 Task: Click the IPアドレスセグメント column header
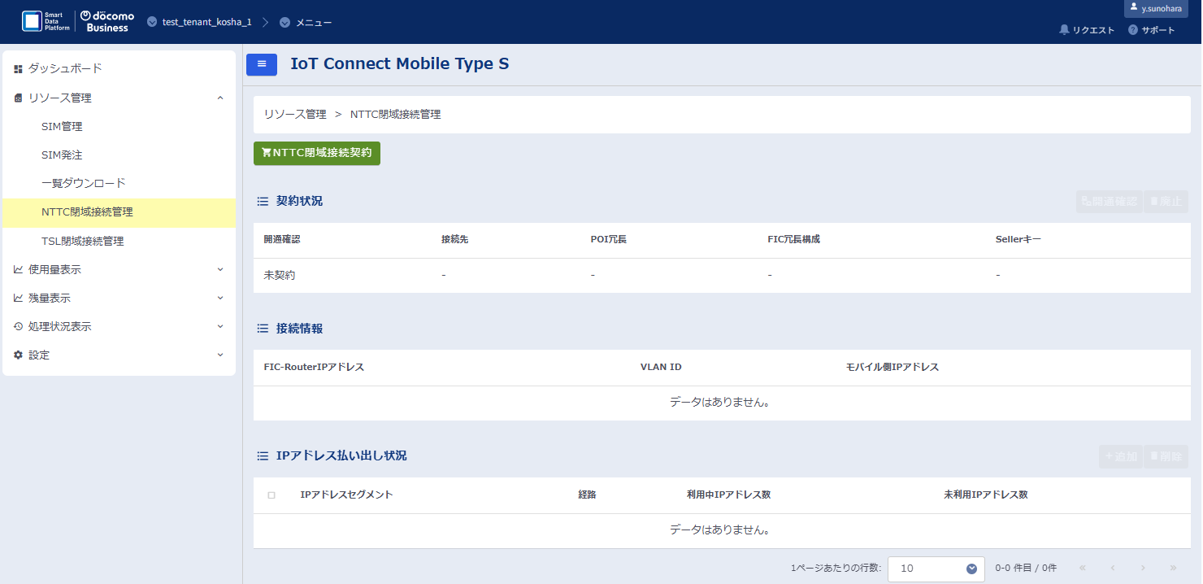347,495
